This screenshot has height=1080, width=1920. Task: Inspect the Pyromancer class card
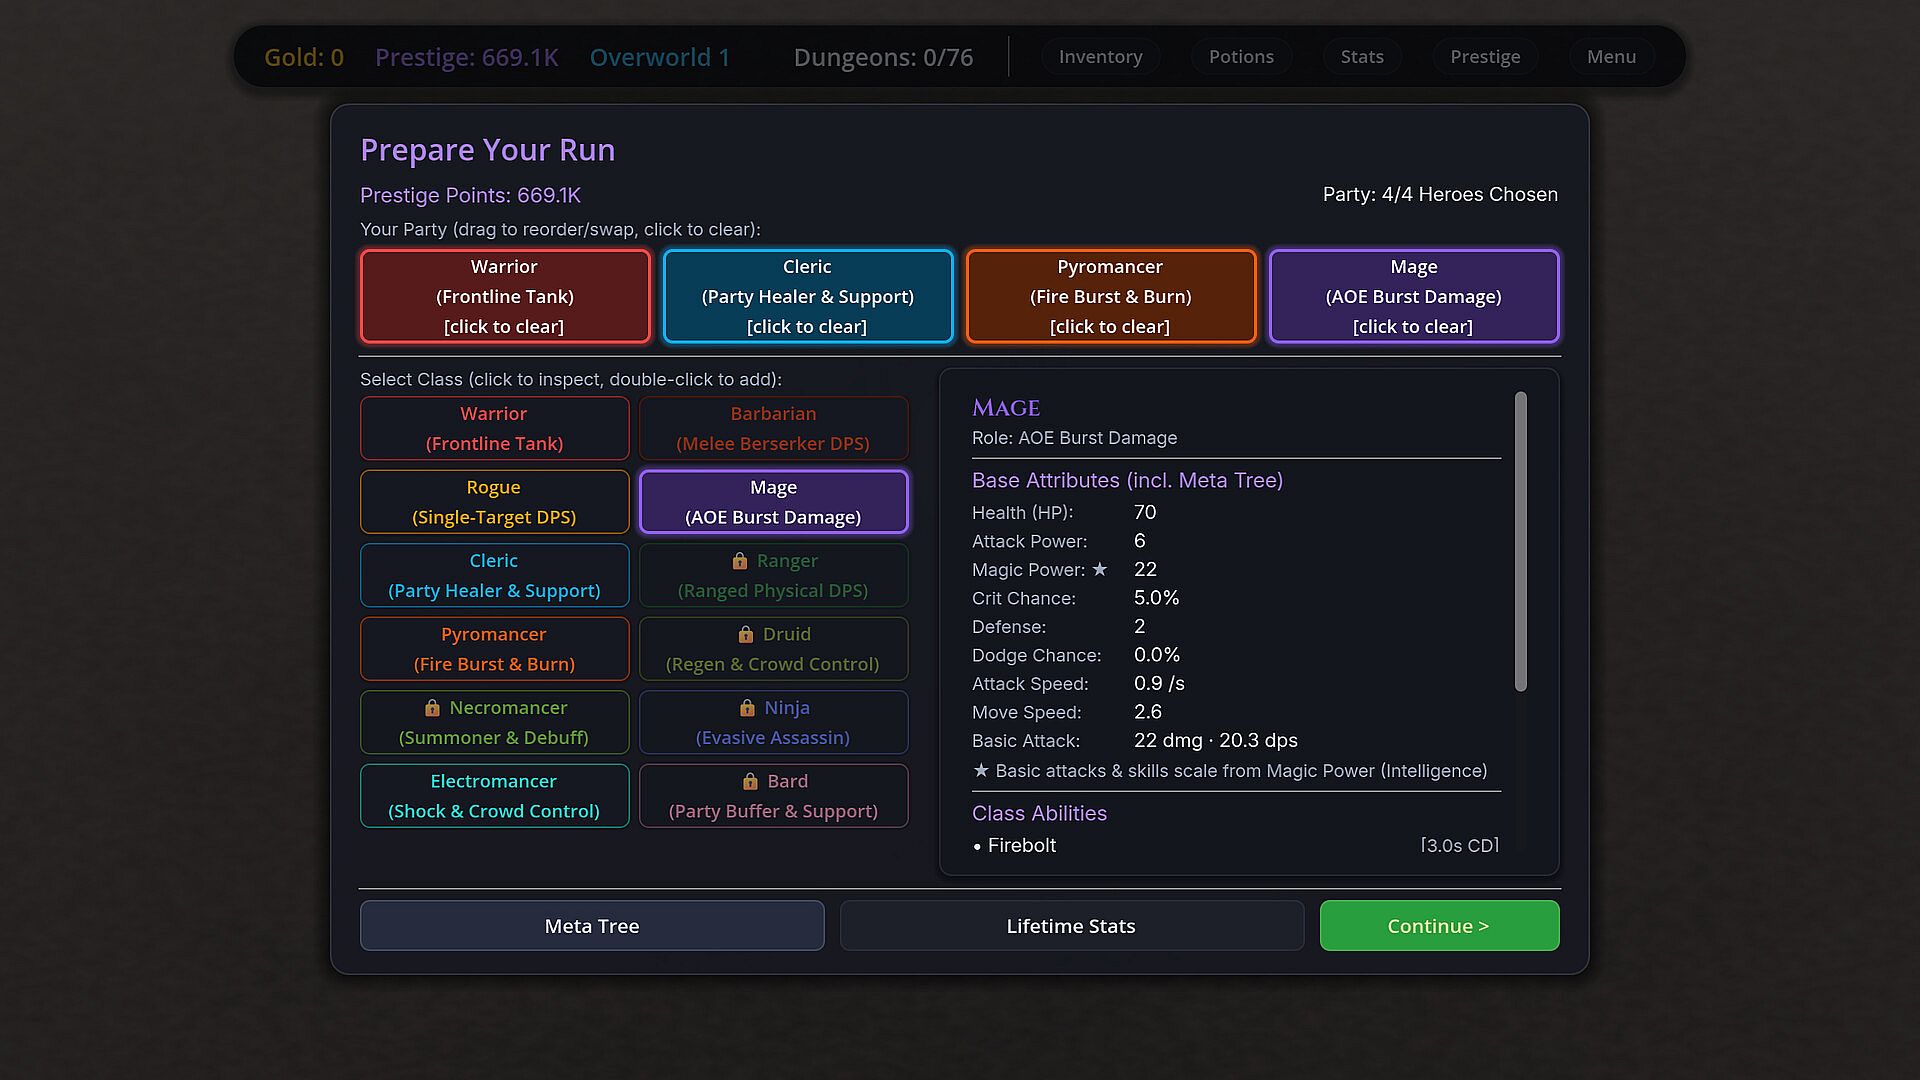(x=494, y=649)
